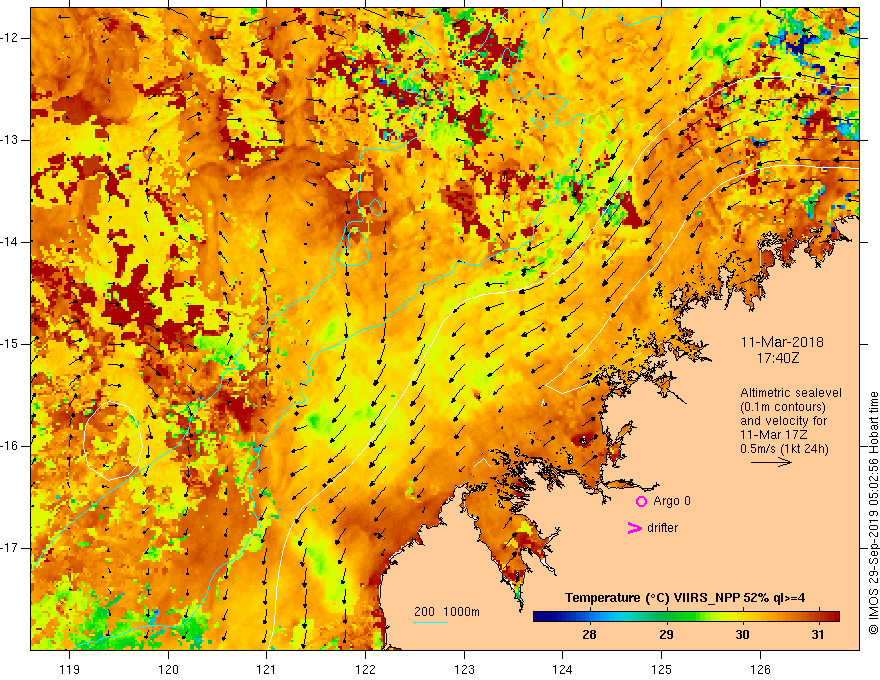
Task: Click longitude label 123 on axis
Action: tap(464, 669)
